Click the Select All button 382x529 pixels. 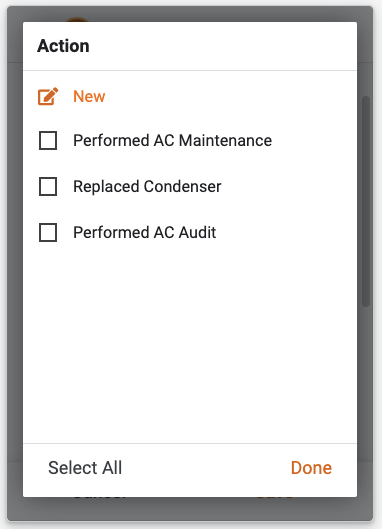coord(85,468)
